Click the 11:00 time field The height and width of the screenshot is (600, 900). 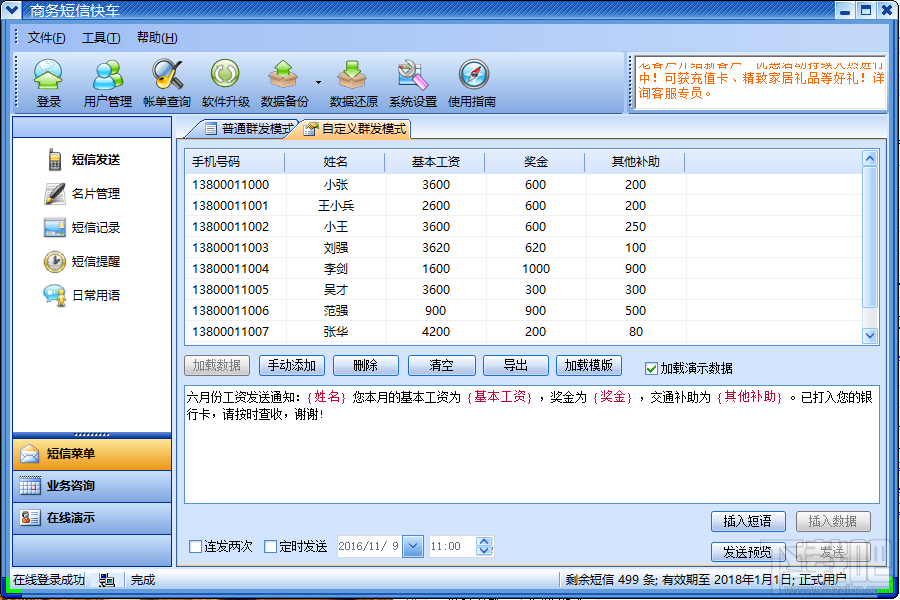(452, 546)
